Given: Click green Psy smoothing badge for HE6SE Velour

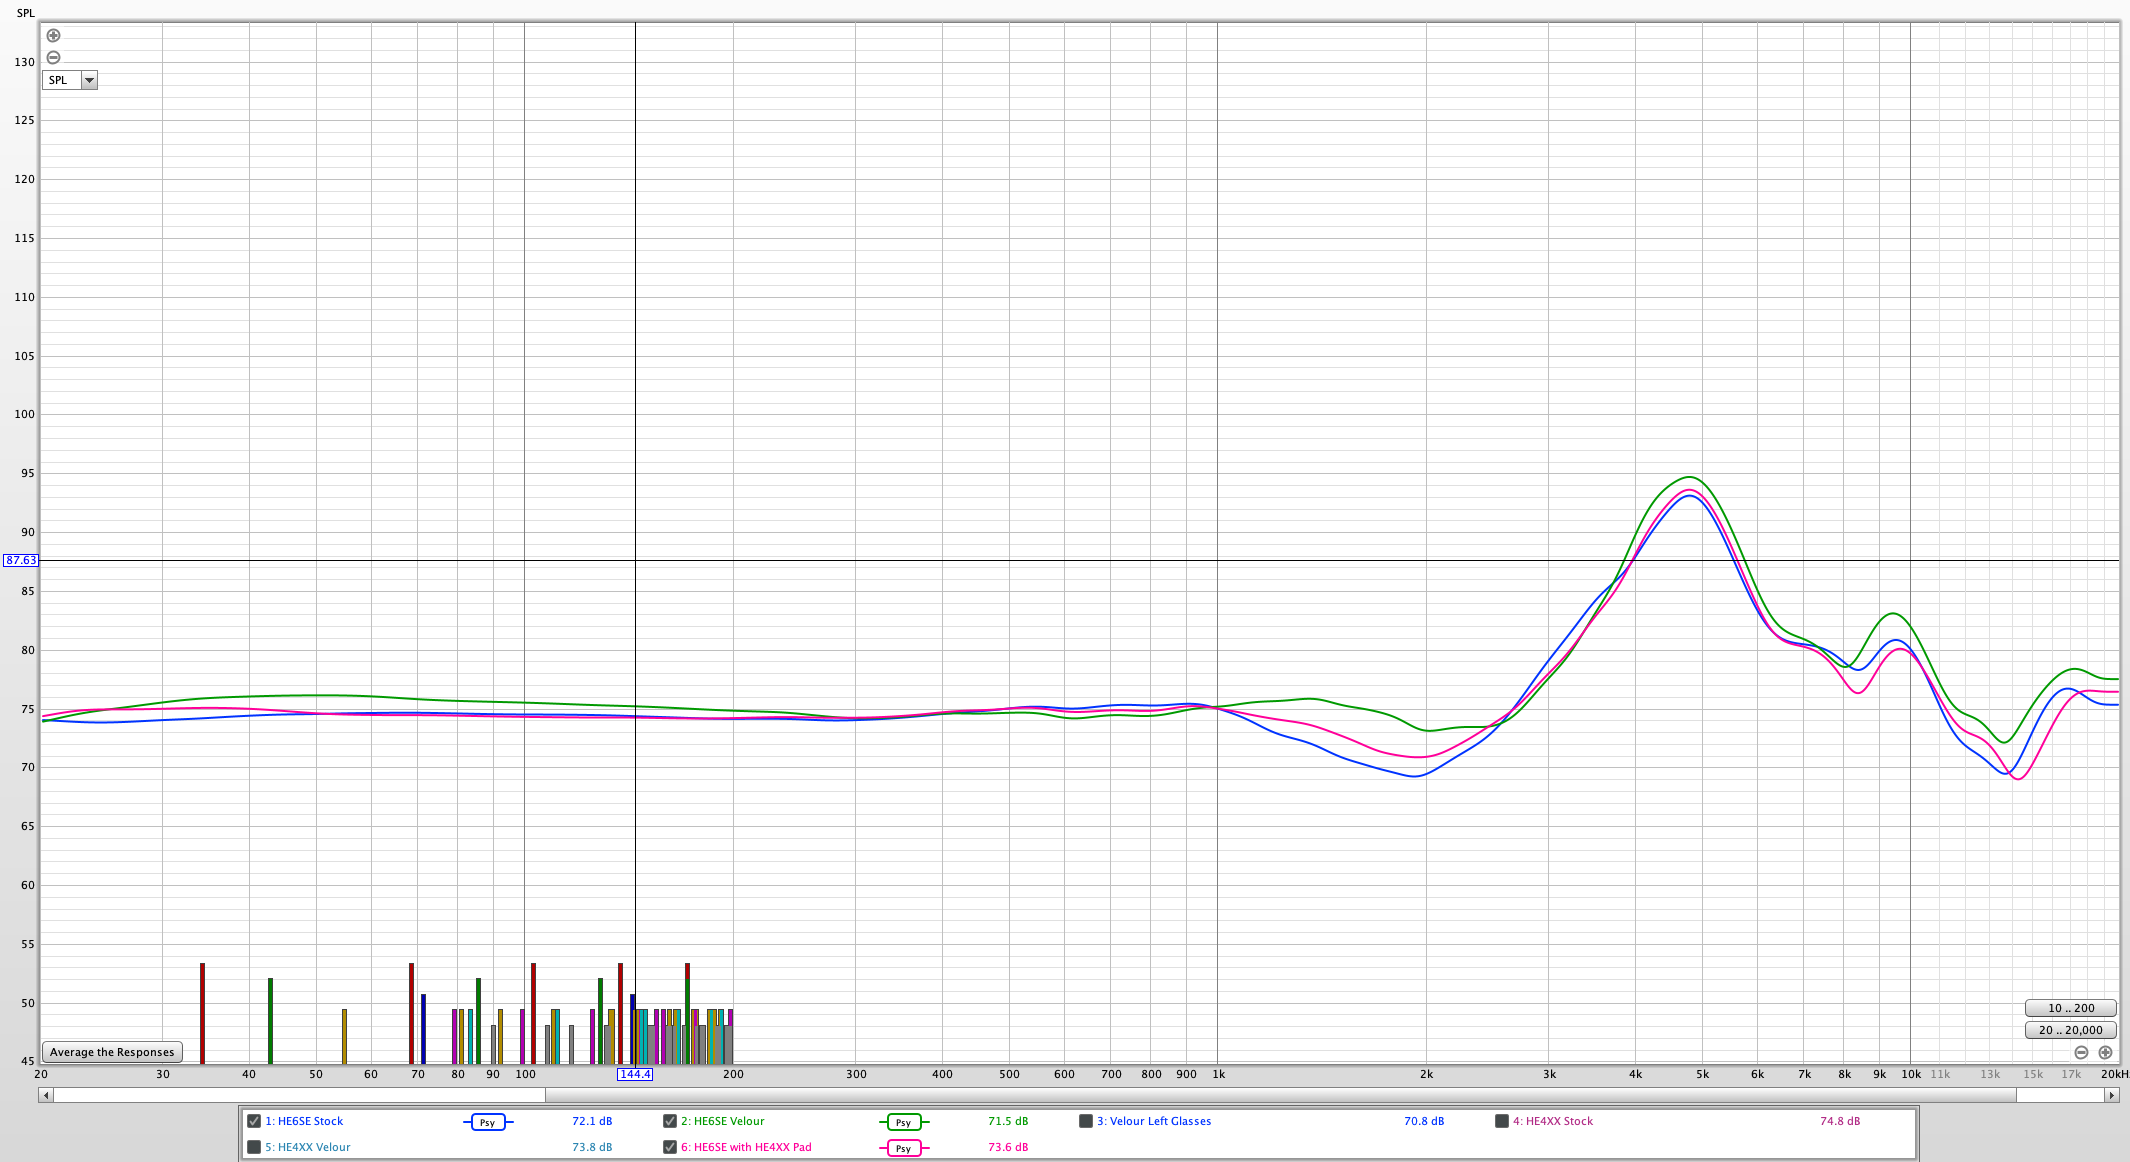Looking at the screenshot, I should point(903,1122).
